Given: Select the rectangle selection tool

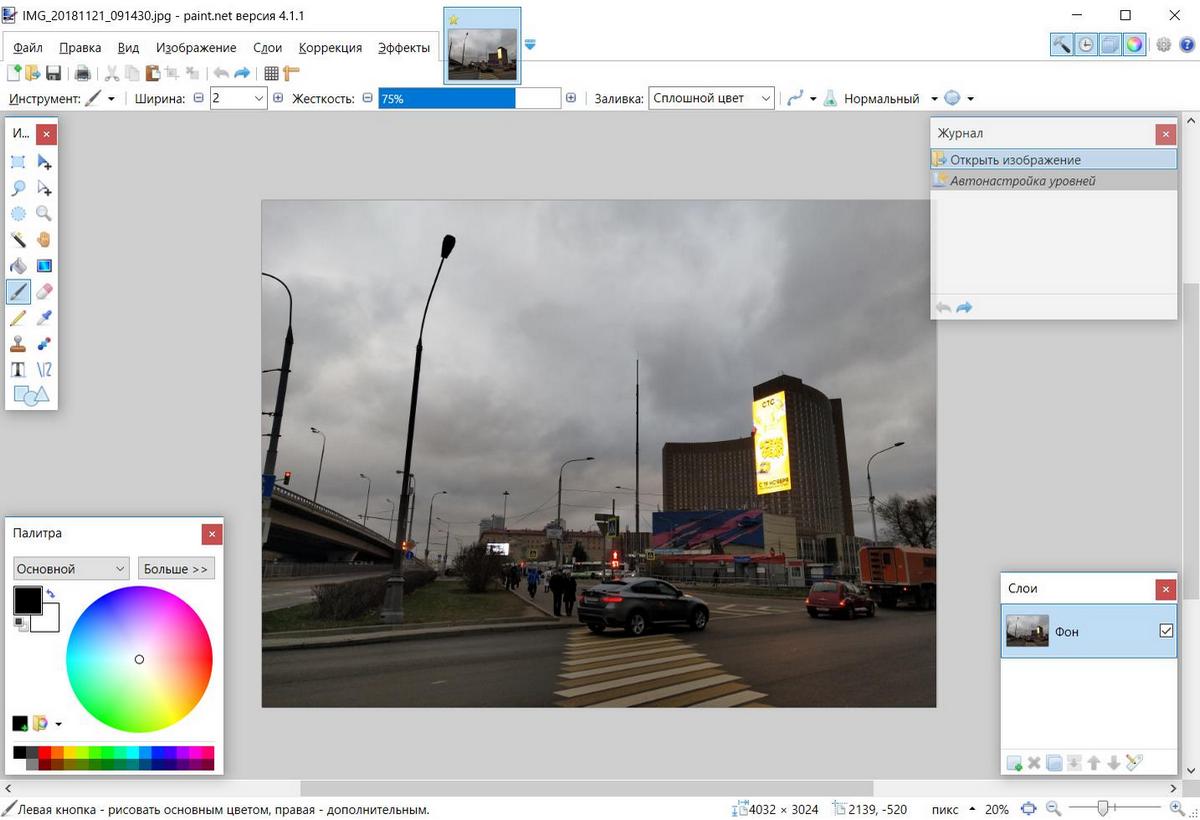Looking at the screenshot, I should [x=16, y=161].
